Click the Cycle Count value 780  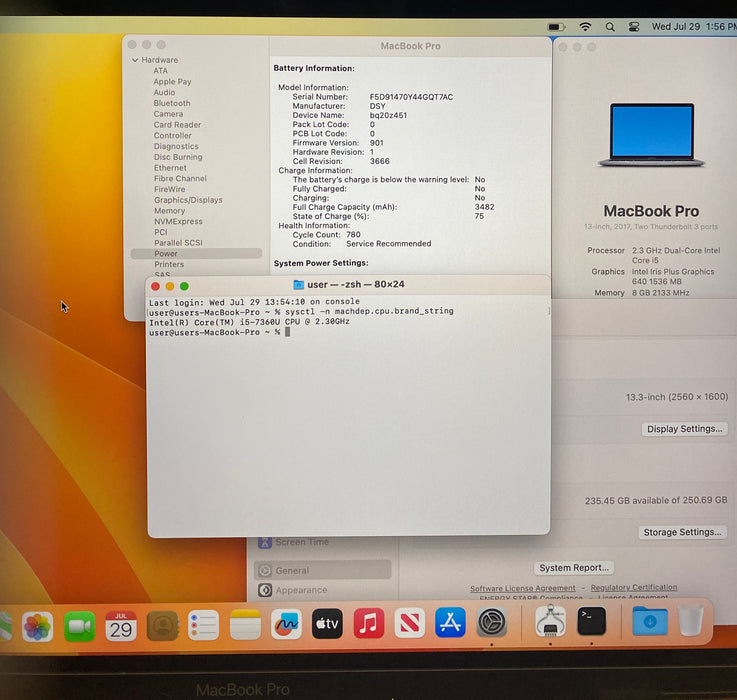pyautogui.click(x=353, y=235)
